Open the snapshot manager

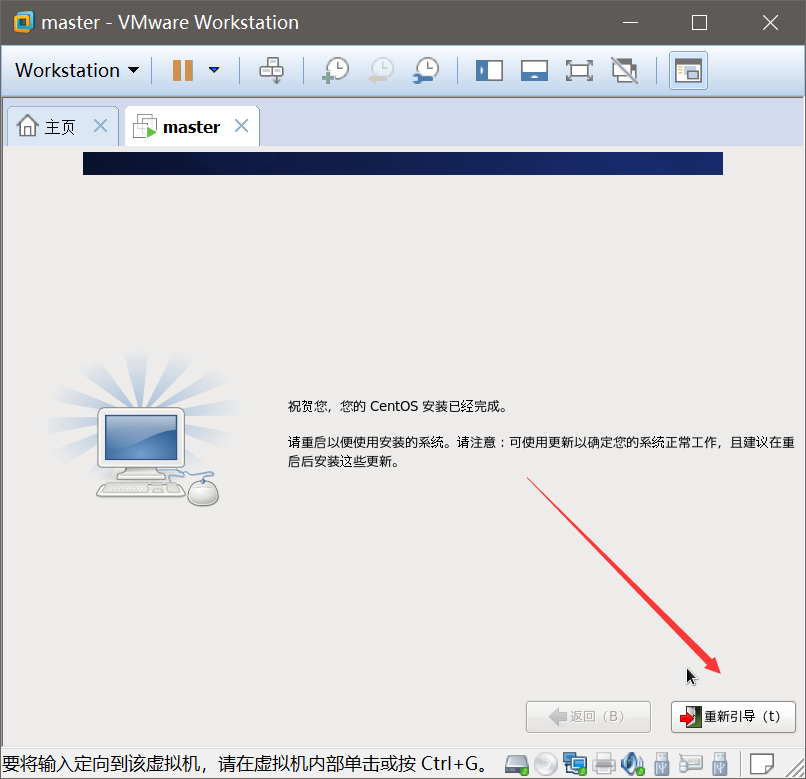426,70
